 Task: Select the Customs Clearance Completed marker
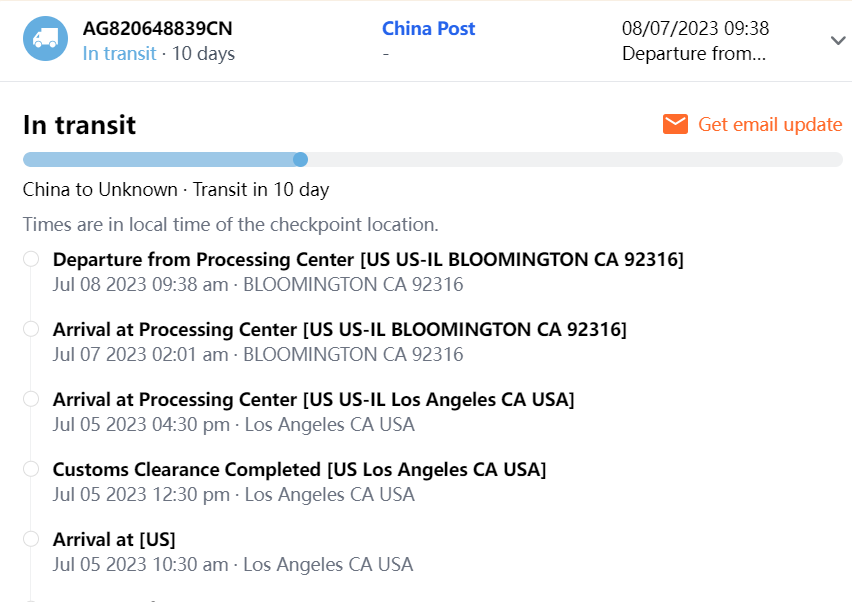[x=31, y=469]
